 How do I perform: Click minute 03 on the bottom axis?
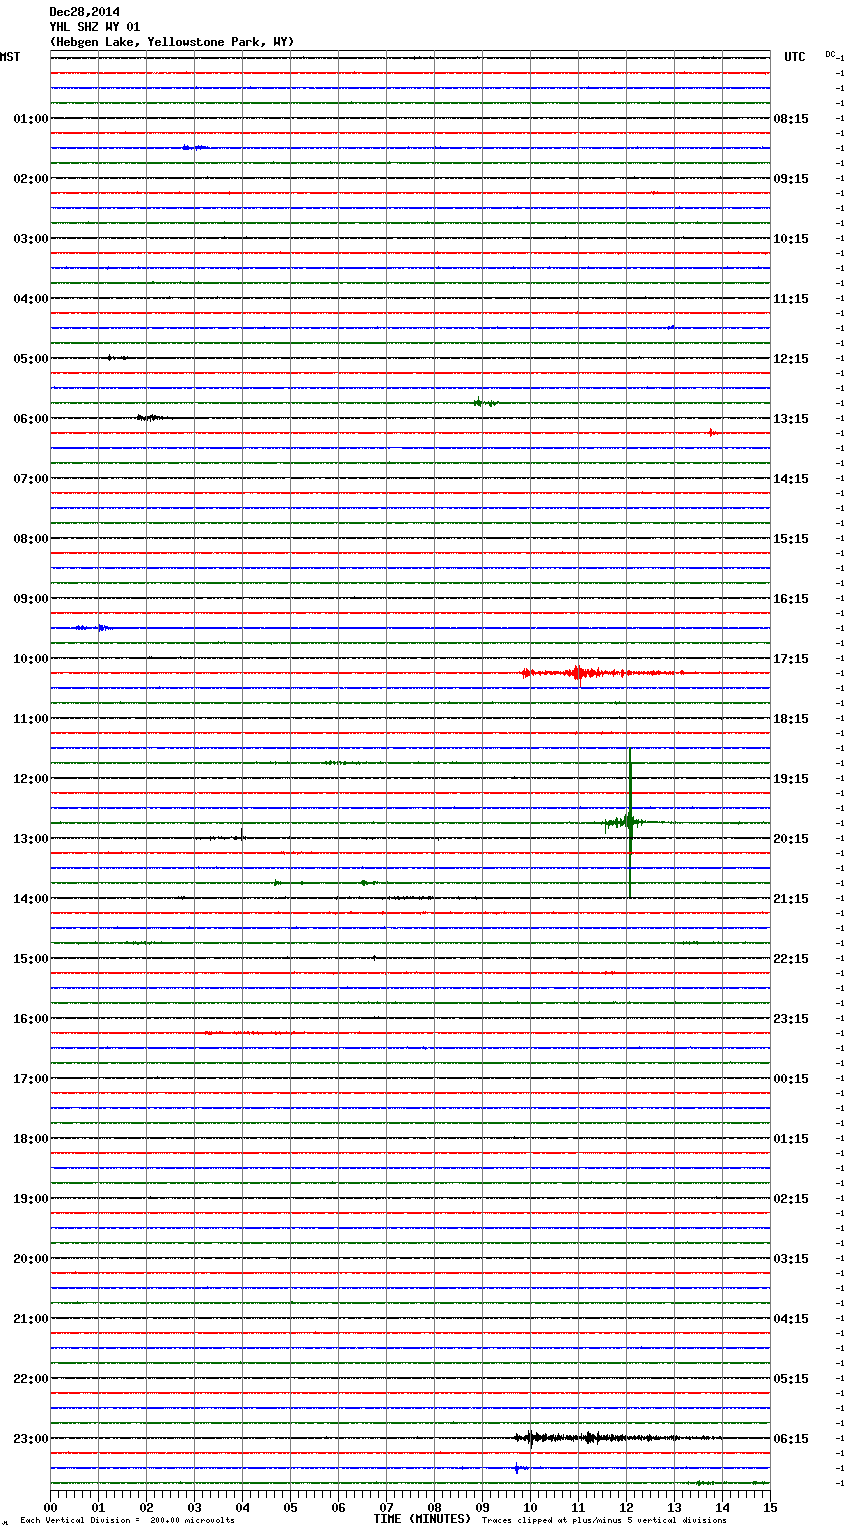(194, 1507)
